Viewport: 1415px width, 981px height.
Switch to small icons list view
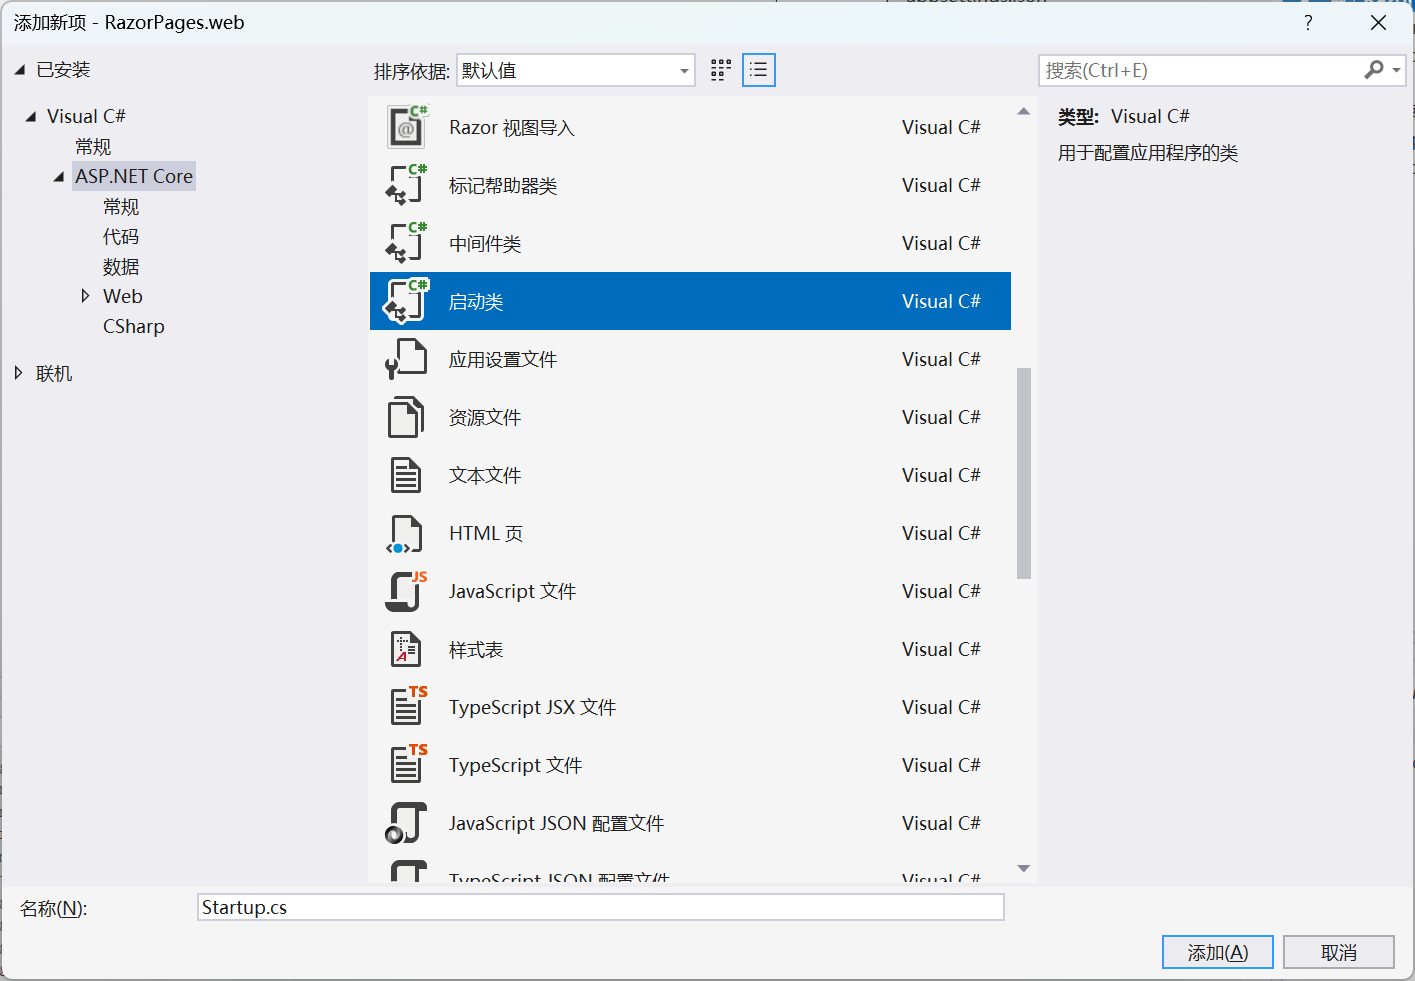point(759,70)
